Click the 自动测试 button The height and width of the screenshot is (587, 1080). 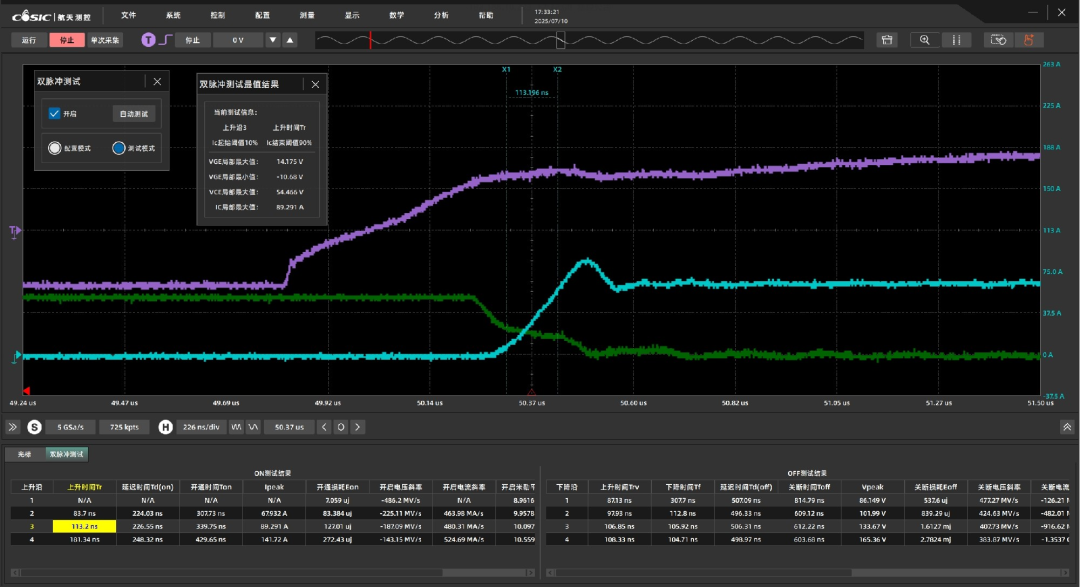[133, 114]
